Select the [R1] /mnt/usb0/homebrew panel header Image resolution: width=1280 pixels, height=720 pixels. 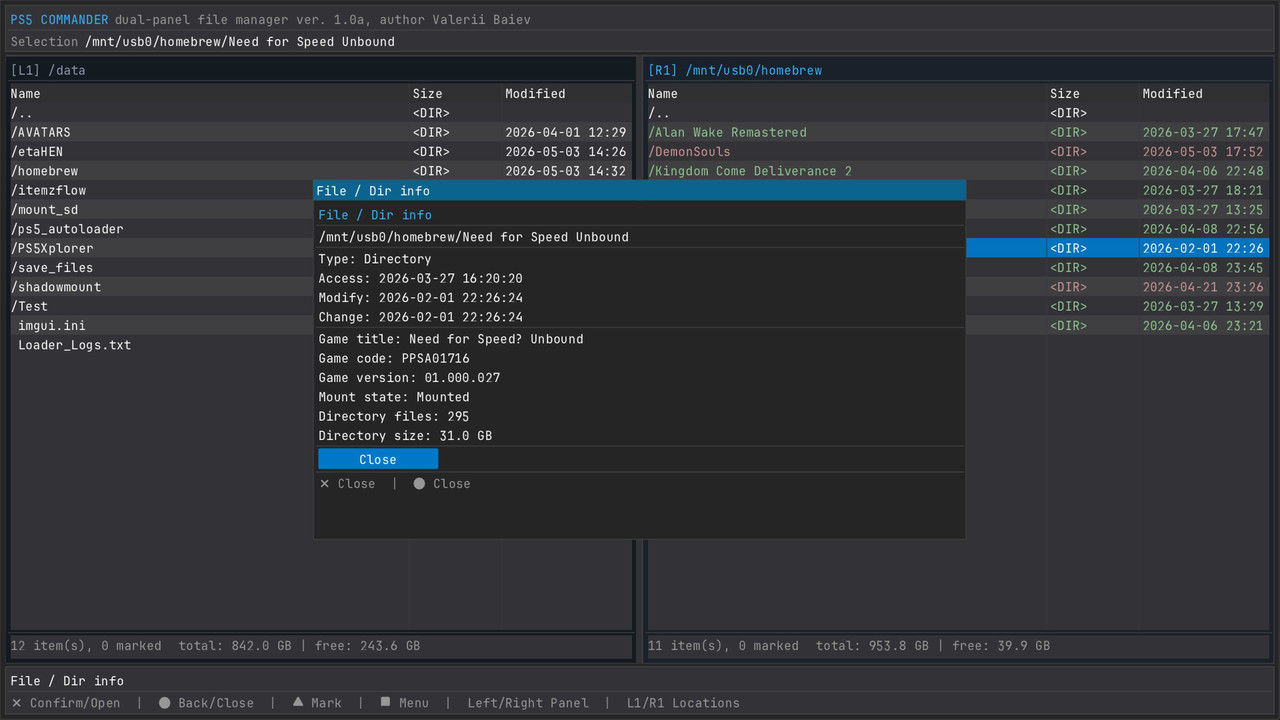click(959, 70)
